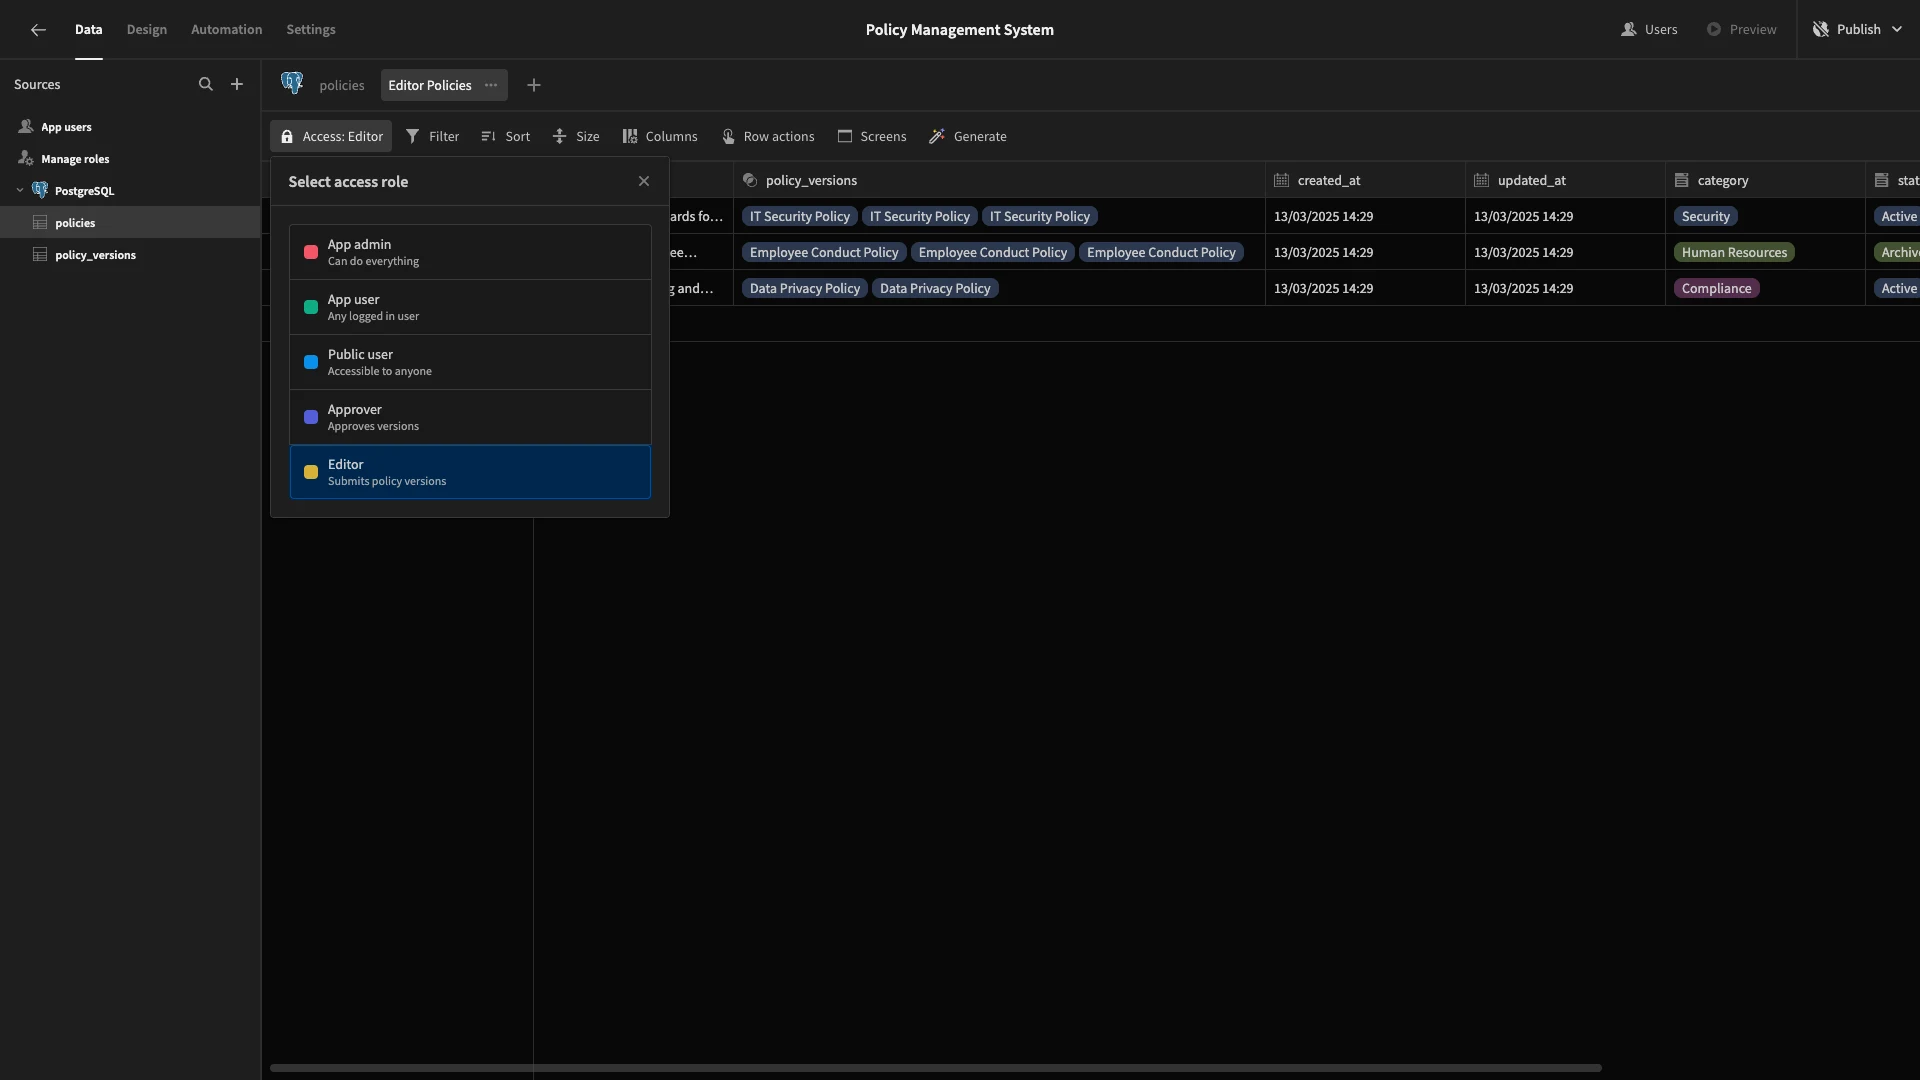Open the Settings tab
The height and width of the screenshot is (1080, 1920).
pos(311,30)
